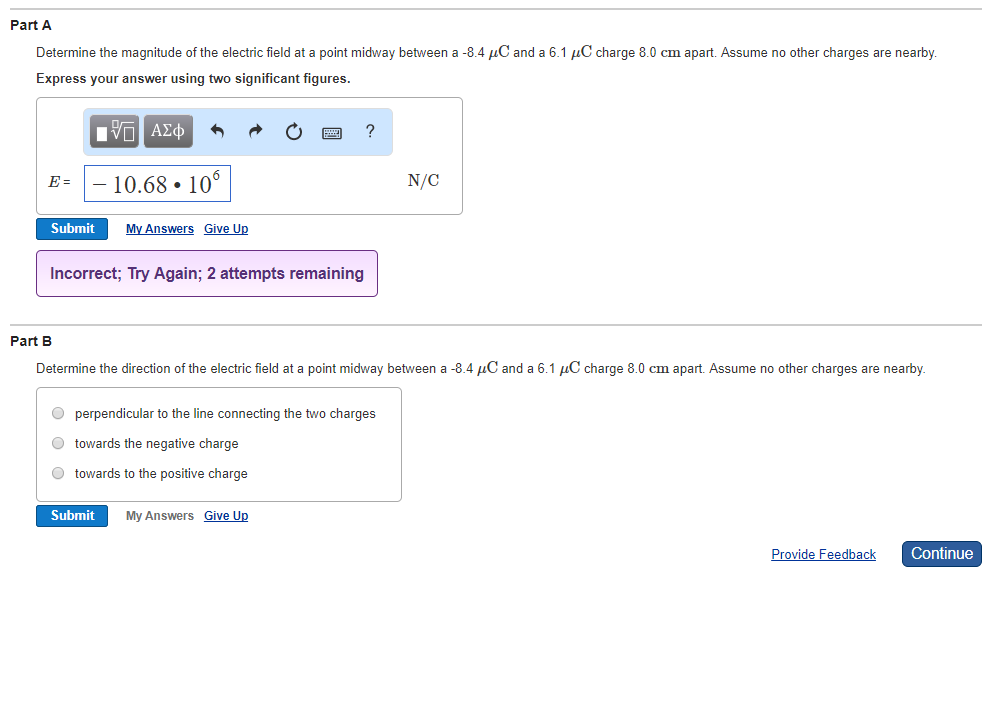Submit the Part B answer
The height and width of the screenshot is (711, 1000).
(x=71, y=515)
